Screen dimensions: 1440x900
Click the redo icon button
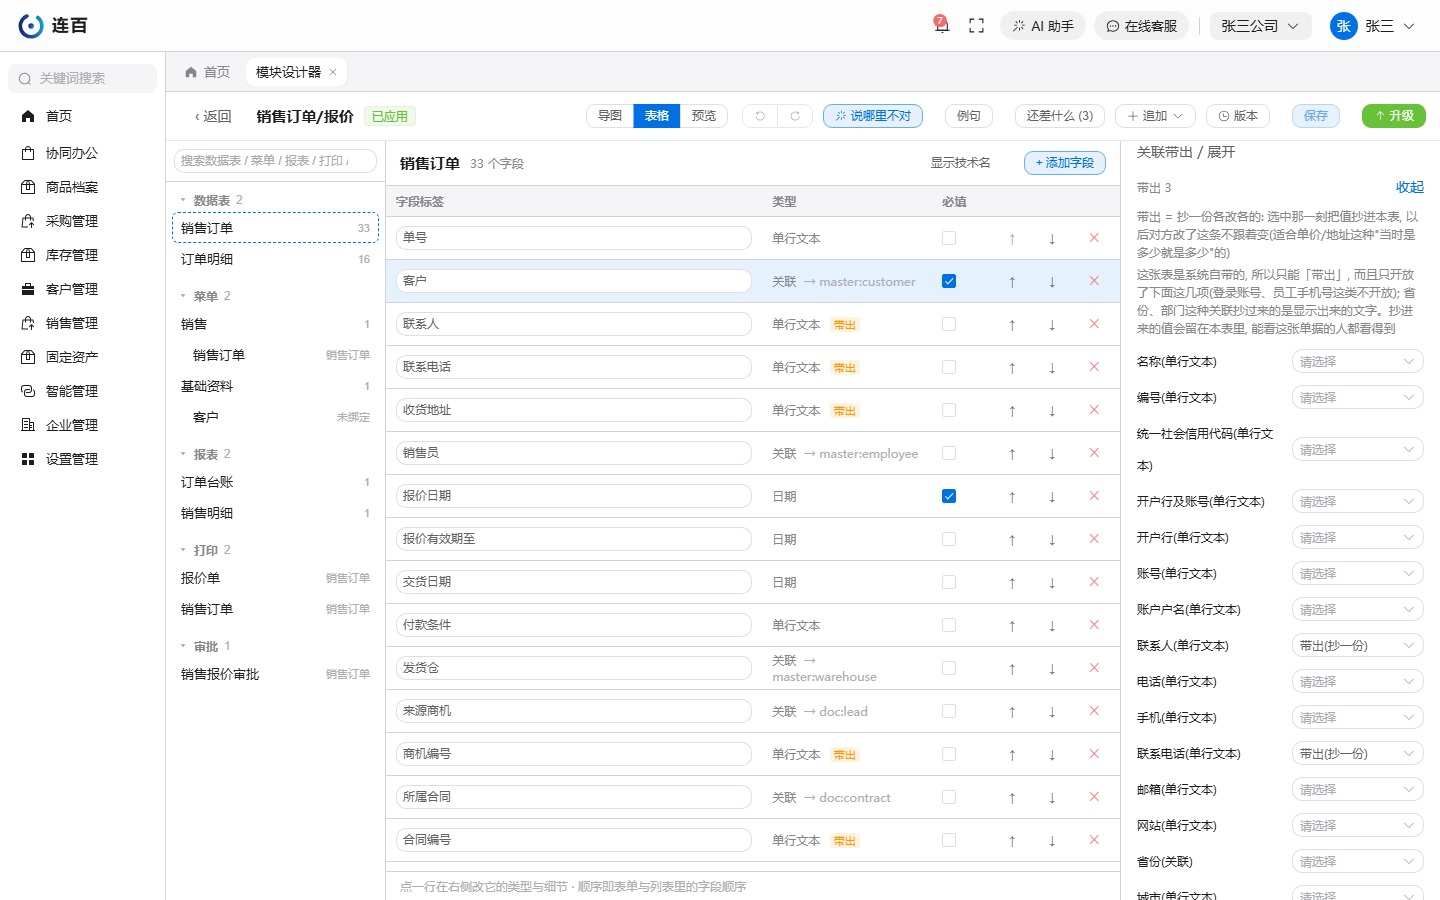[x=795, y=116]
